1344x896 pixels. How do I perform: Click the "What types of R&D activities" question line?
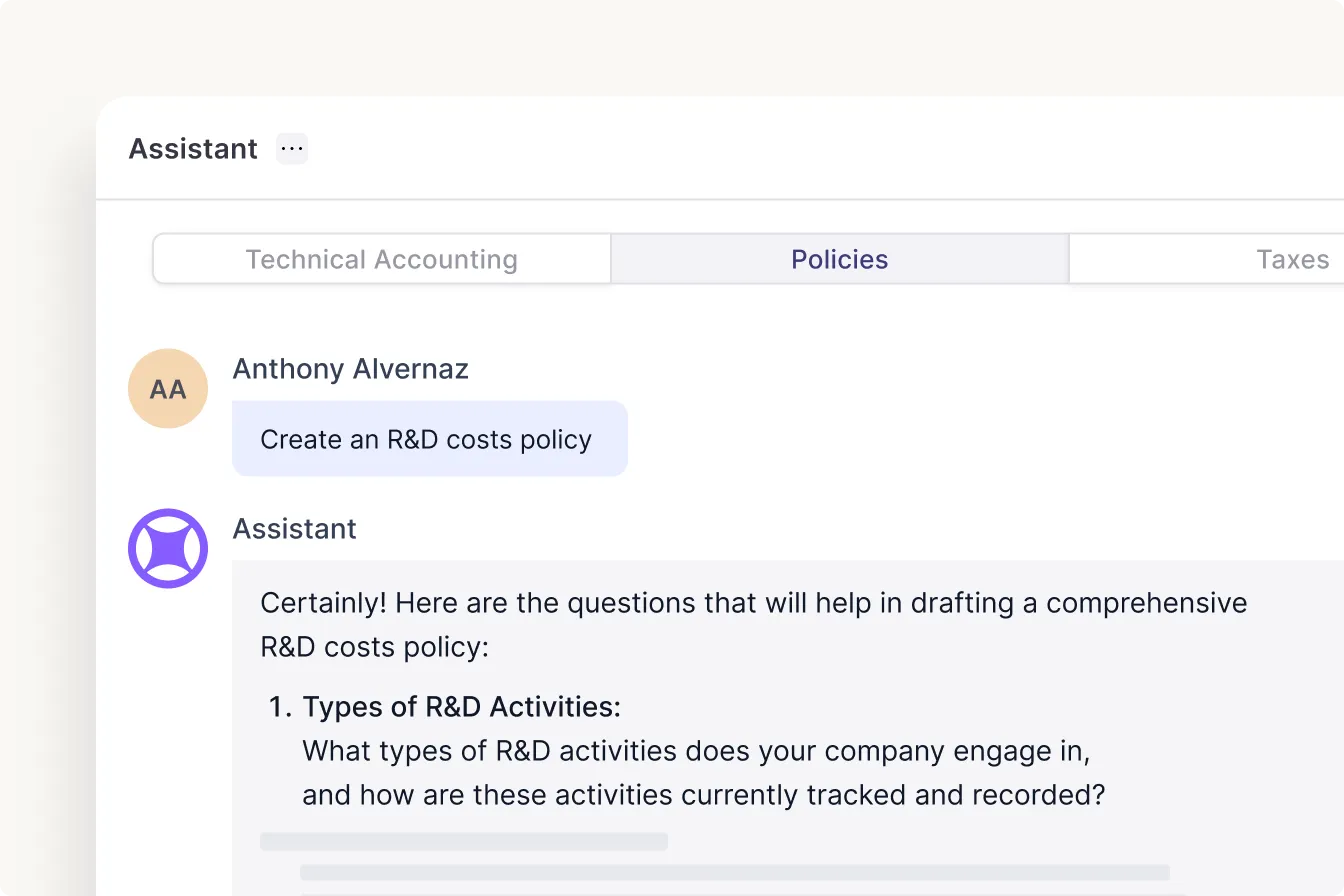coord(695,750)
